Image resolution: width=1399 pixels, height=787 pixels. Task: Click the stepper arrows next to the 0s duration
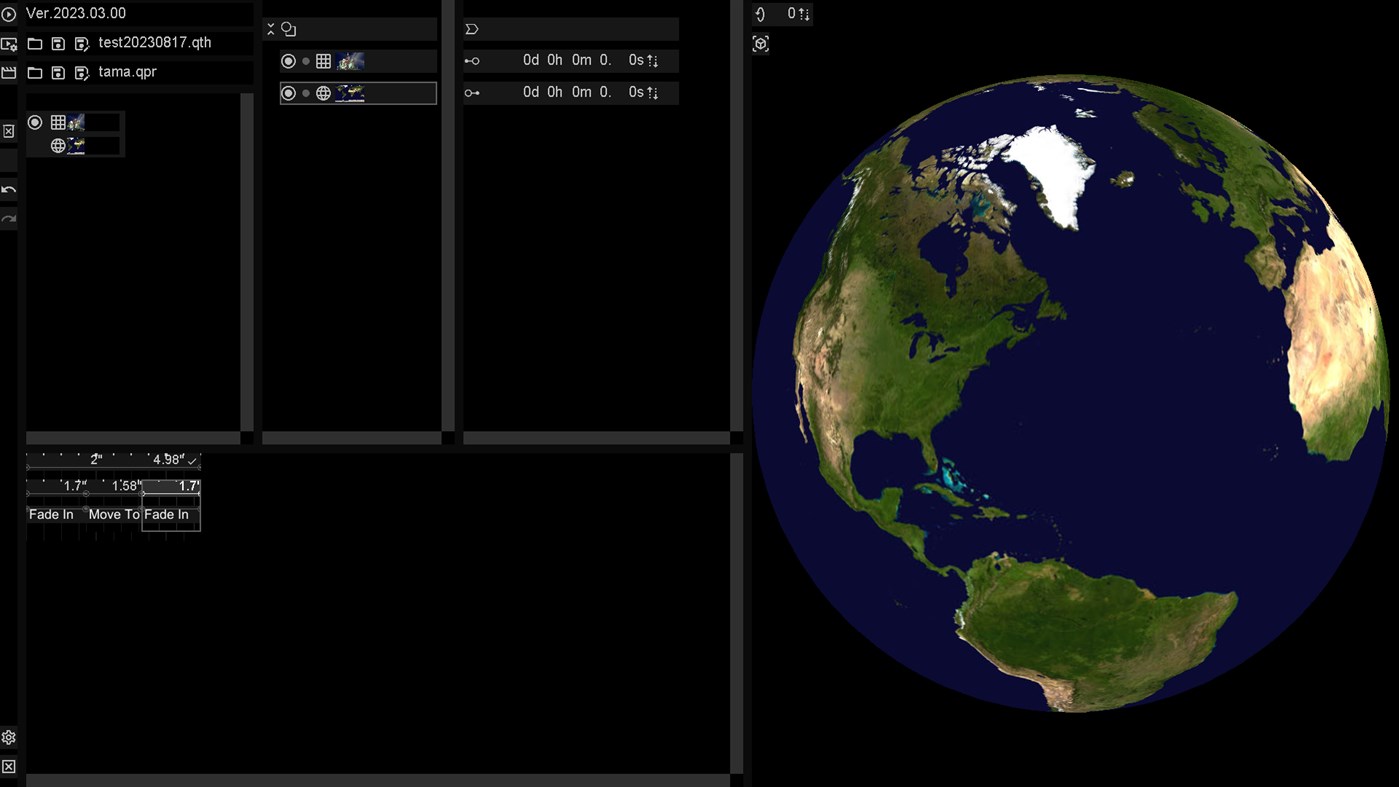click(653, 60)
